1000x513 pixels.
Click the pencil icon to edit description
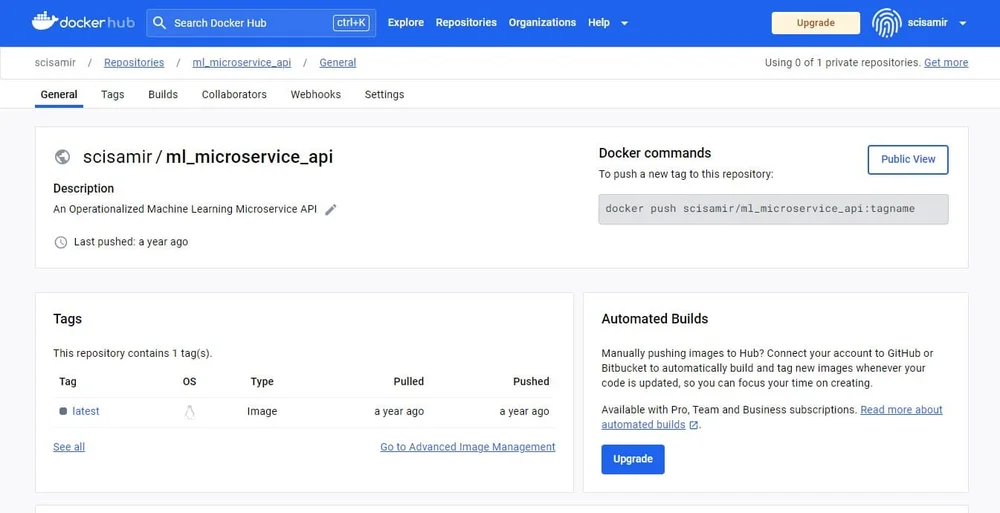tap(330, 209)
